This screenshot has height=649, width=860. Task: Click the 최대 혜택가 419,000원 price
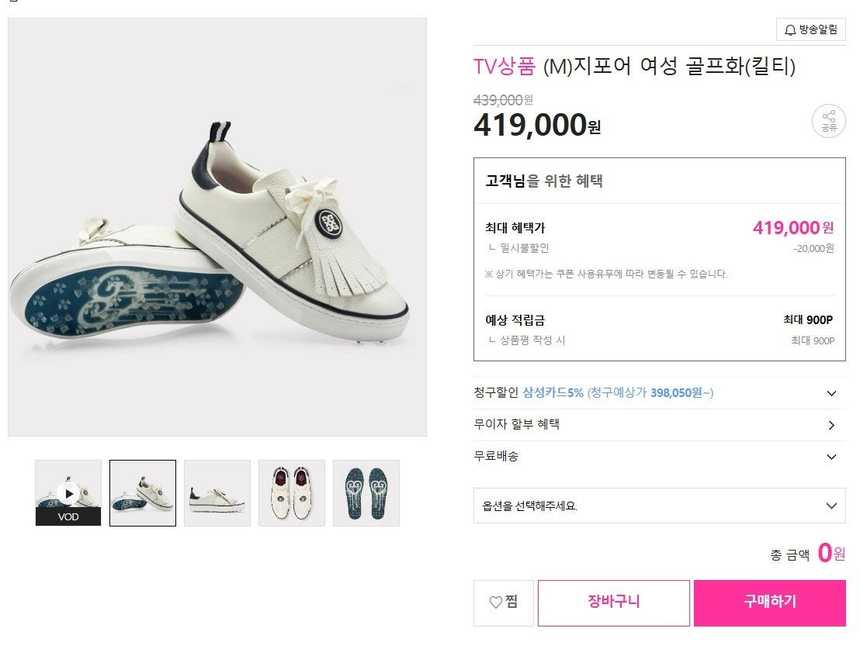pyautogui.click(x=792, y=228)
